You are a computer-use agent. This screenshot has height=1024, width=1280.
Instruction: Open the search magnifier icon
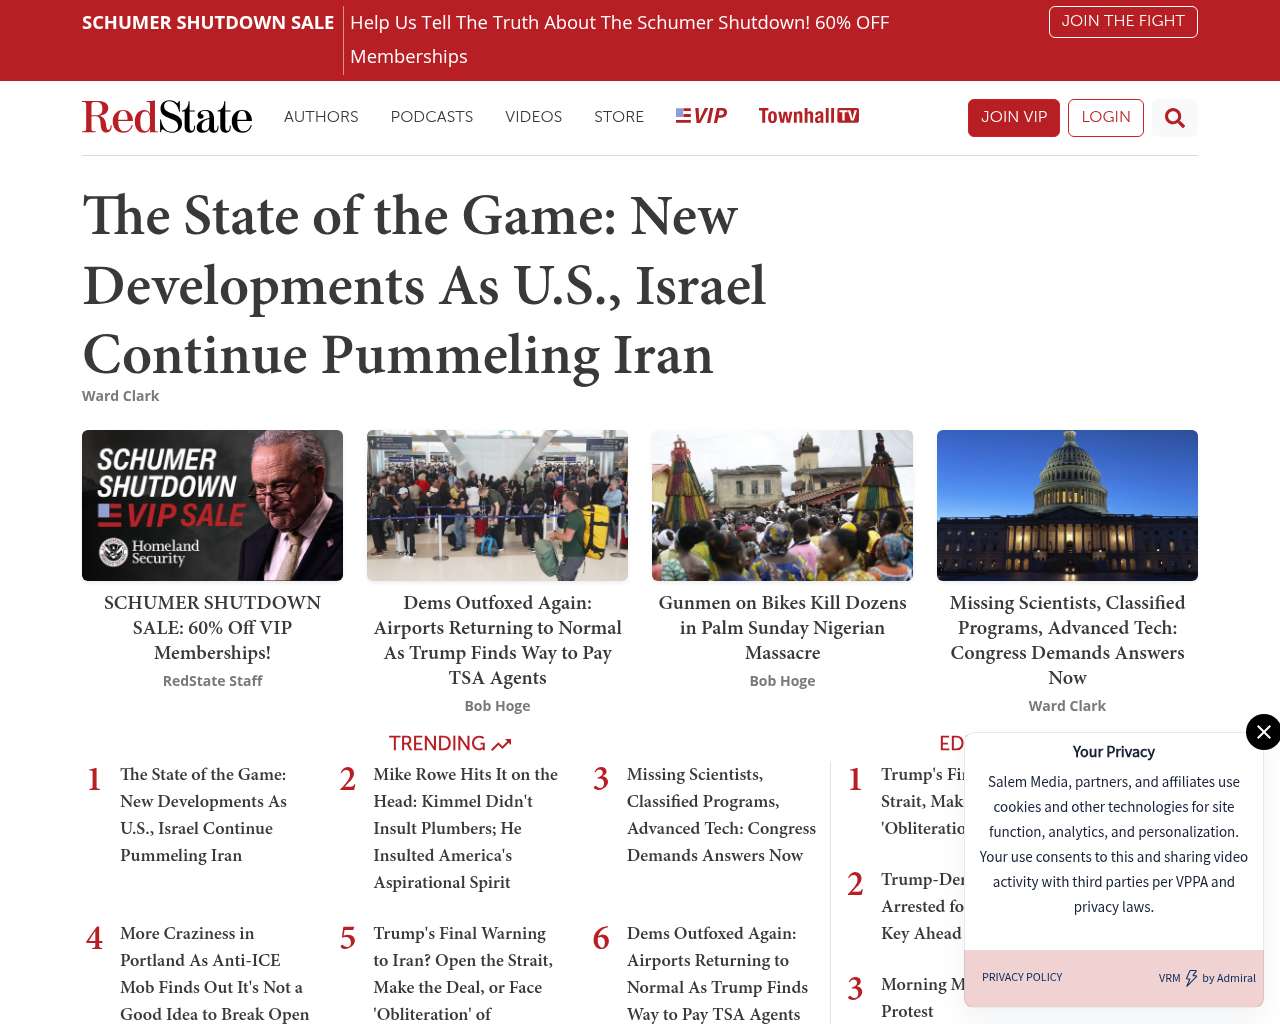[x=1175, y=118]
